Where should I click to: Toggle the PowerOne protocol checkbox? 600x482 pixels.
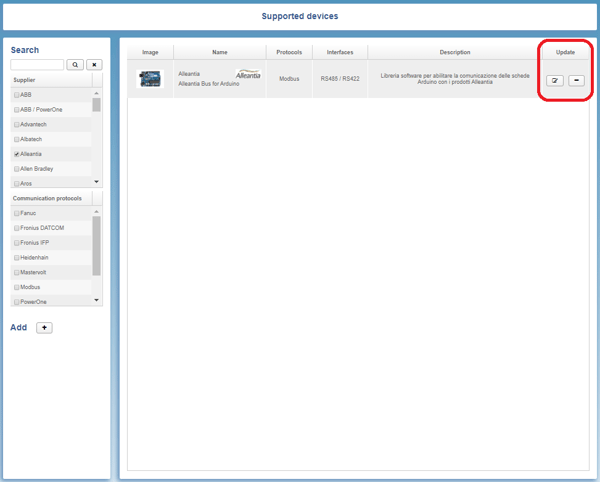coord(16,302)
